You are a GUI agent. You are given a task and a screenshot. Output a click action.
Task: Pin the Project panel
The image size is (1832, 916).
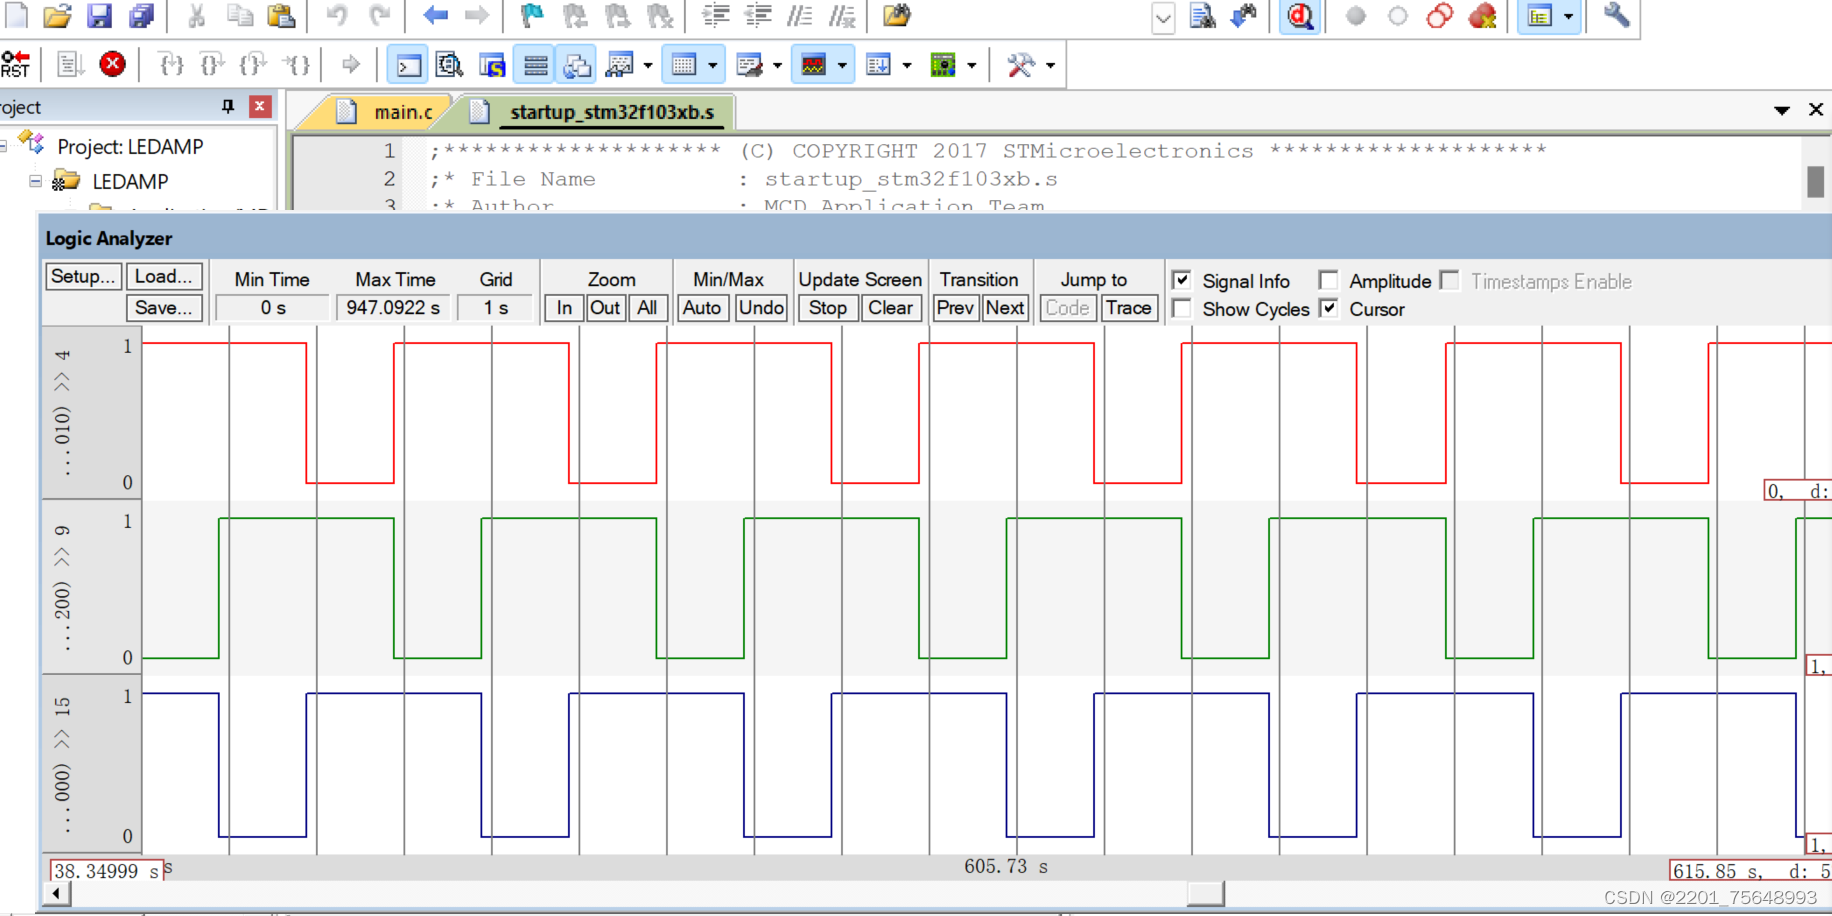pyautogui.click(x=228, y=107)
